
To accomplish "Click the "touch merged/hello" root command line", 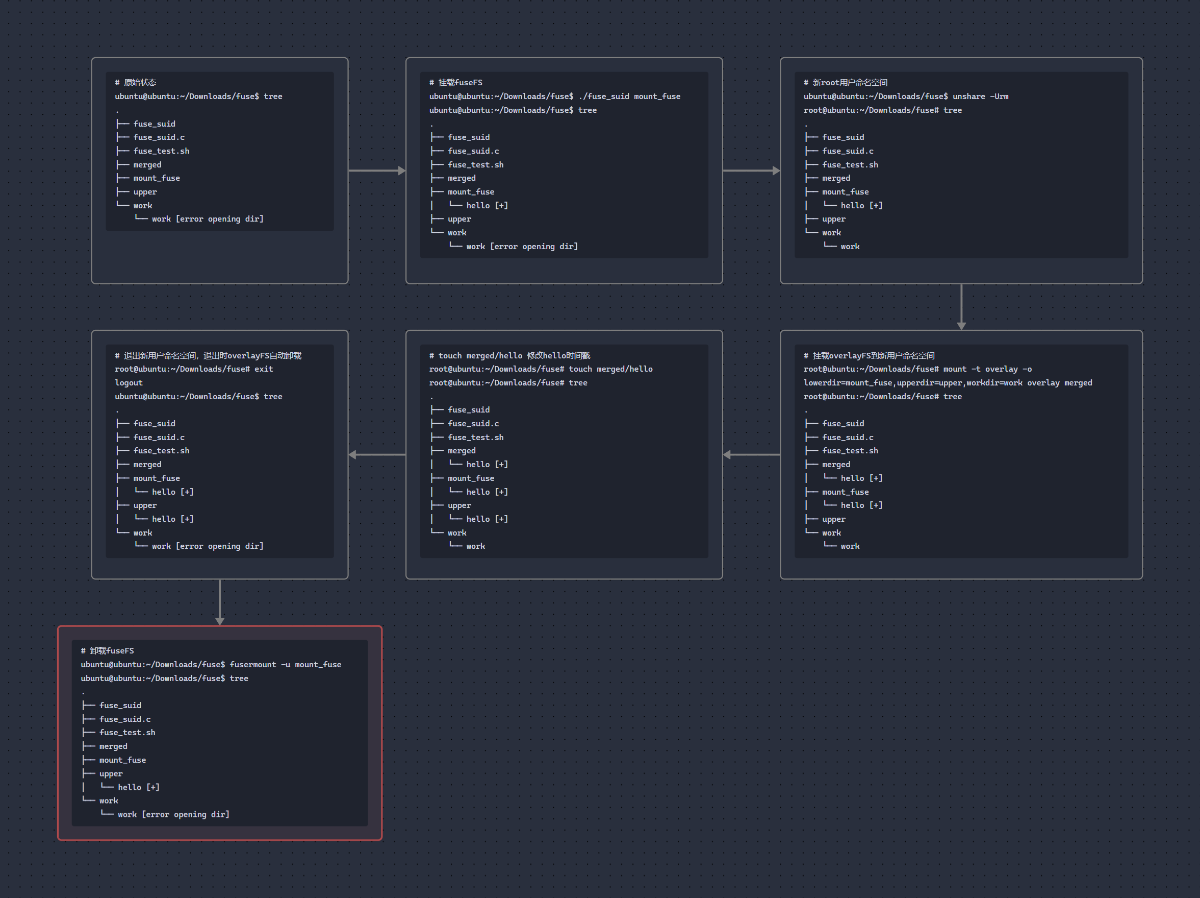I will point(541,369).
